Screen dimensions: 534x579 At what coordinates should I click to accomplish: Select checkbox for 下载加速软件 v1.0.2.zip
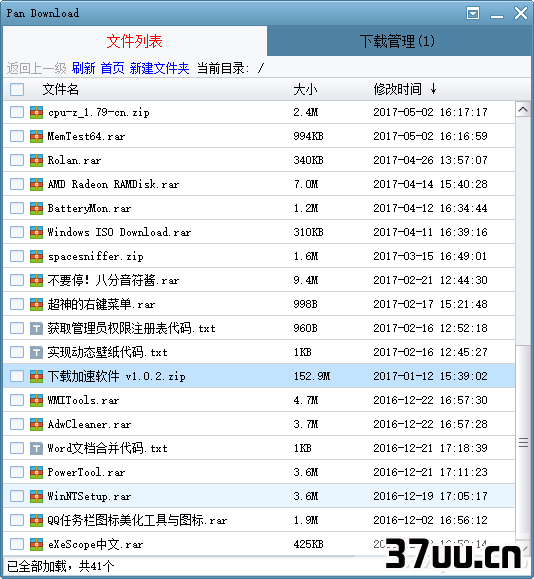17,376
